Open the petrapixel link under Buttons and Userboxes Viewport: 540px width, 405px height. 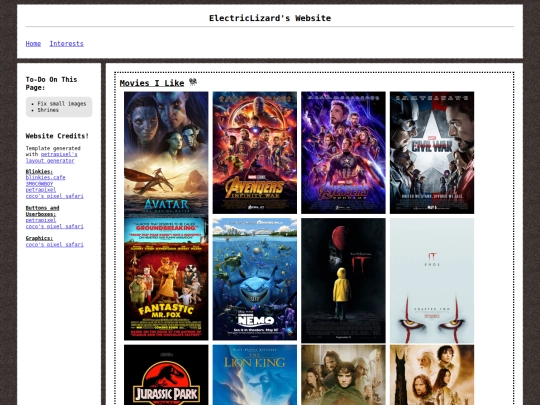click(x=41, y=220)
